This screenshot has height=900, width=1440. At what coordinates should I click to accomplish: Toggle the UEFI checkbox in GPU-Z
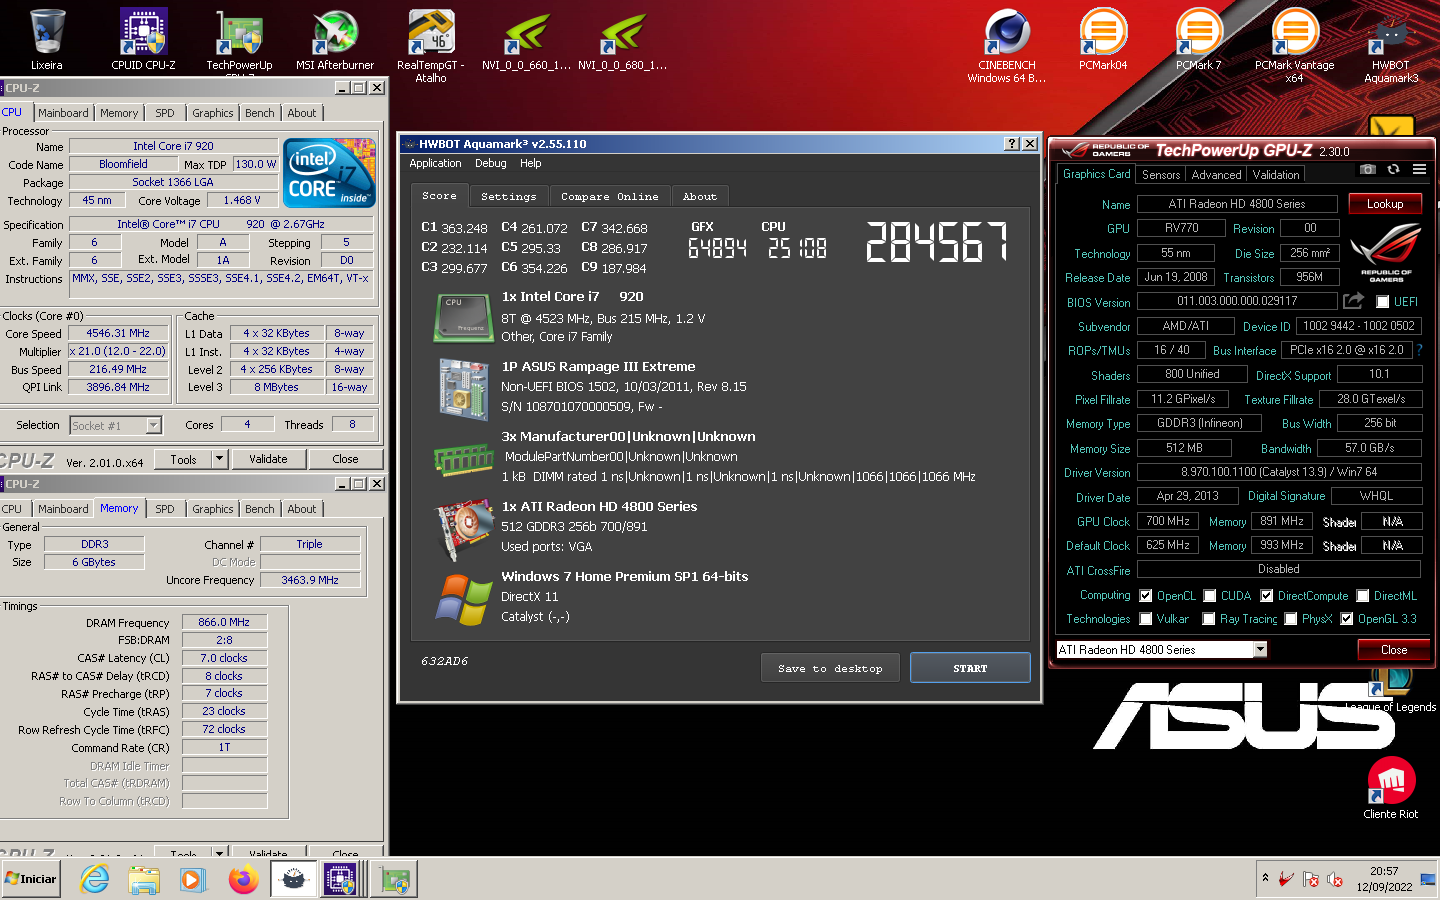1383,301
